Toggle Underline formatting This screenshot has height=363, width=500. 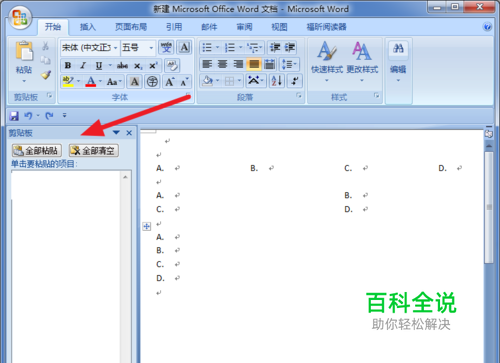point(99,66)
